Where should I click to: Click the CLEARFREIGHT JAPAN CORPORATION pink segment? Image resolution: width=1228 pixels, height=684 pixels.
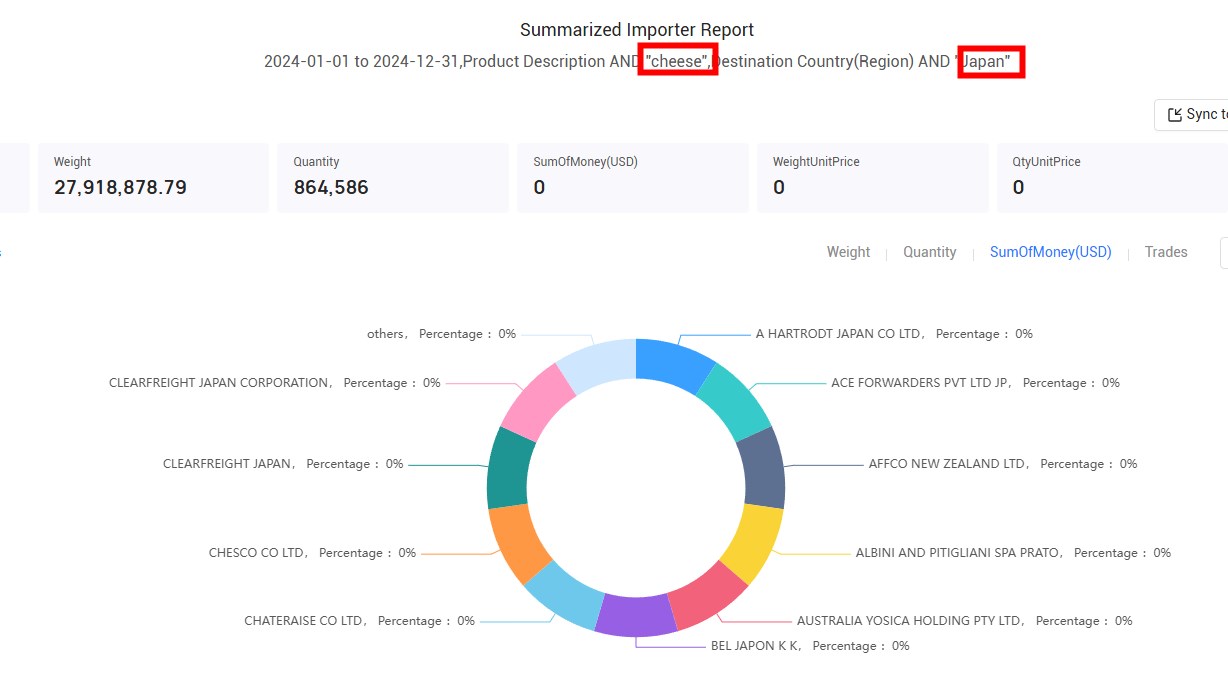[537, 401]
